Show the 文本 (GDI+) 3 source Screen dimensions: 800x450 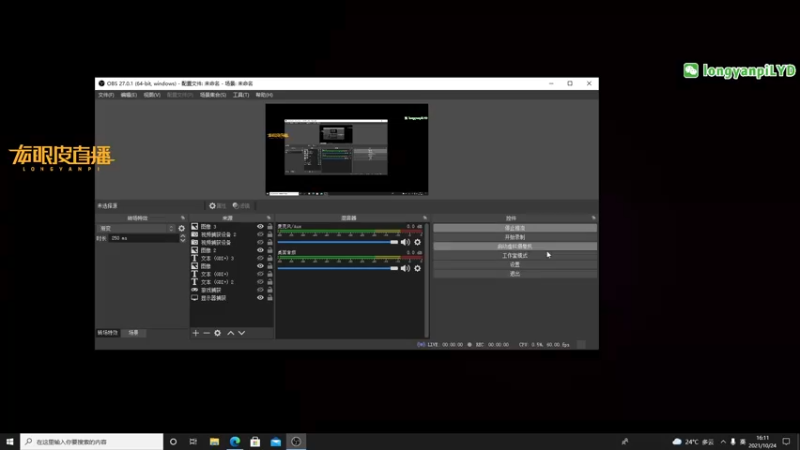click(260, 258)
